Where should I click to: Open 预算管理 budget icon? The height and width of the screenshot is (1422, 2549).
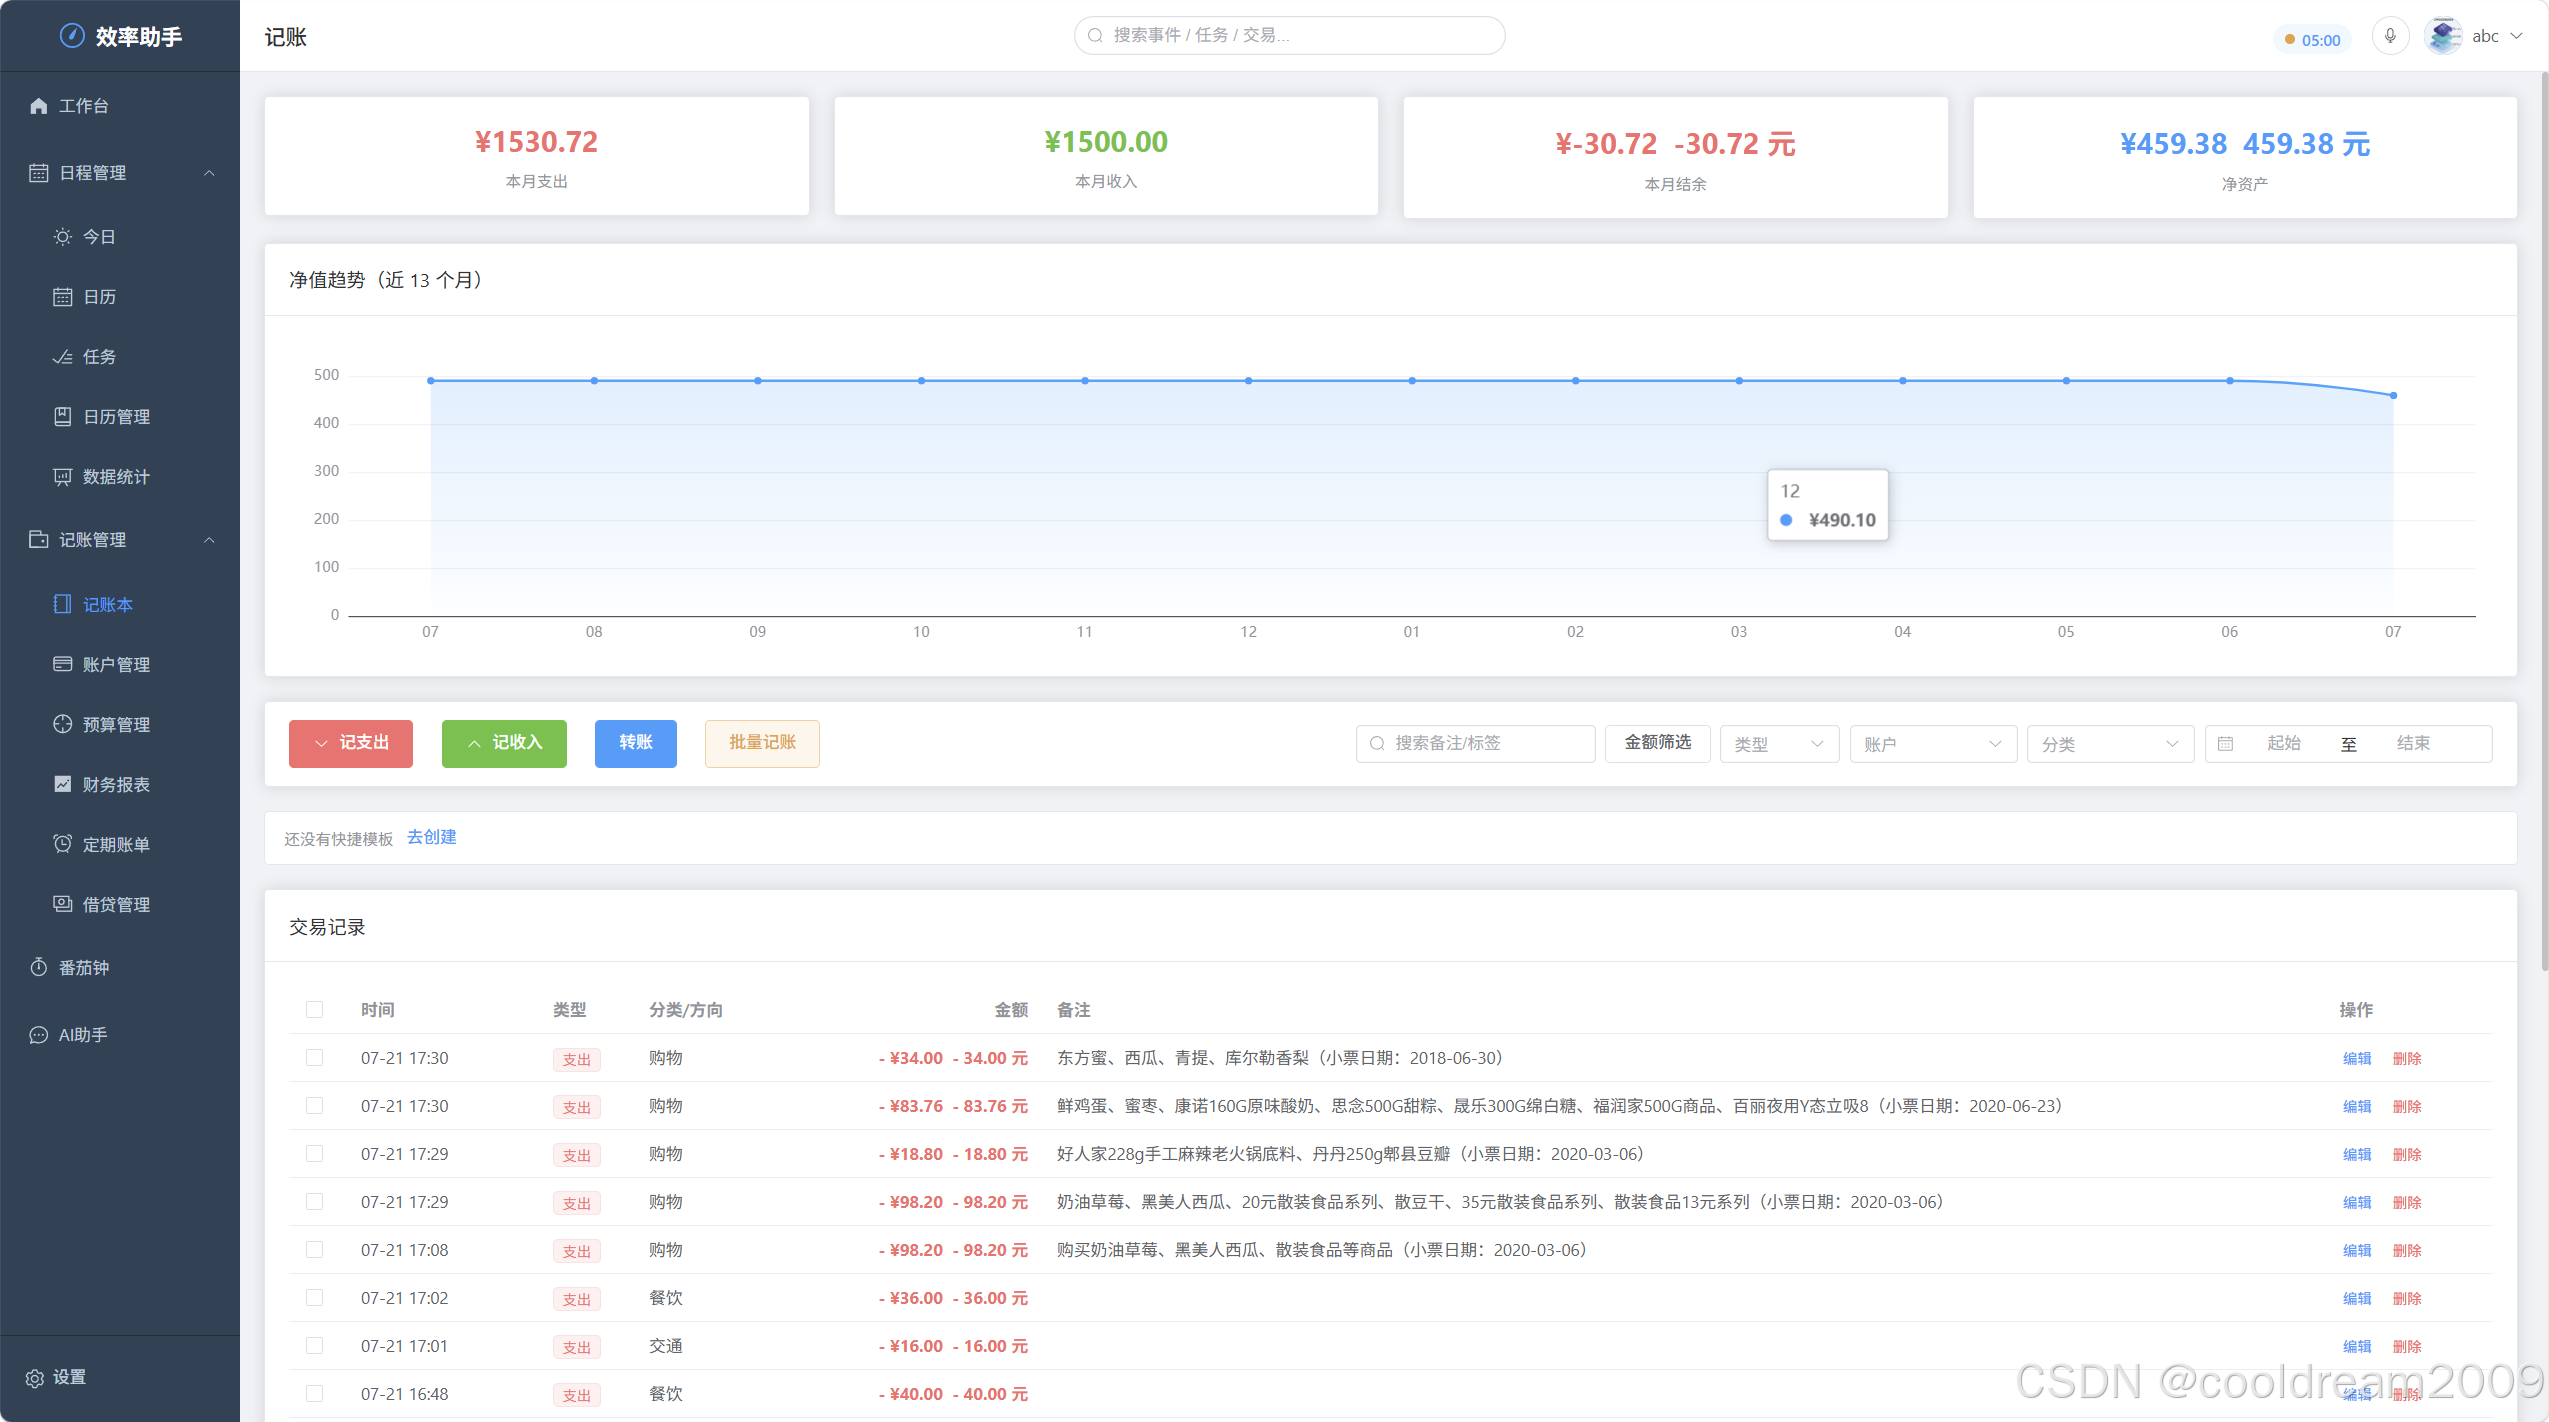[62, 724]
